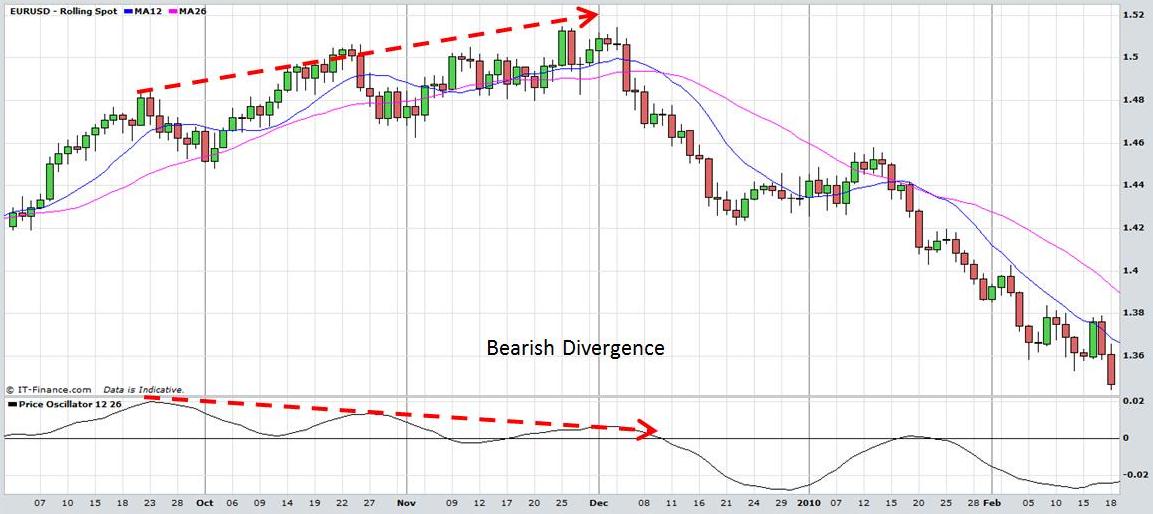Click the 1.46 price axis label
The width and height of the screenshot is (1153, 514).
[1133, 143]
